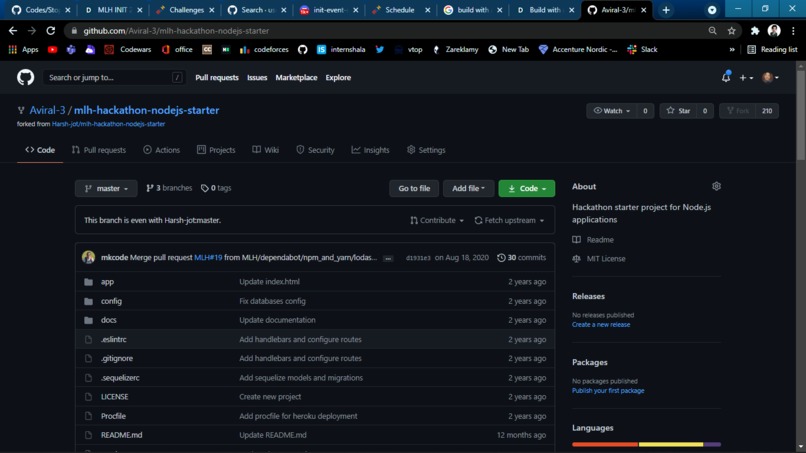Click the red segment of Languages bar
Screen dimensions: 806x453
point(604,444)
